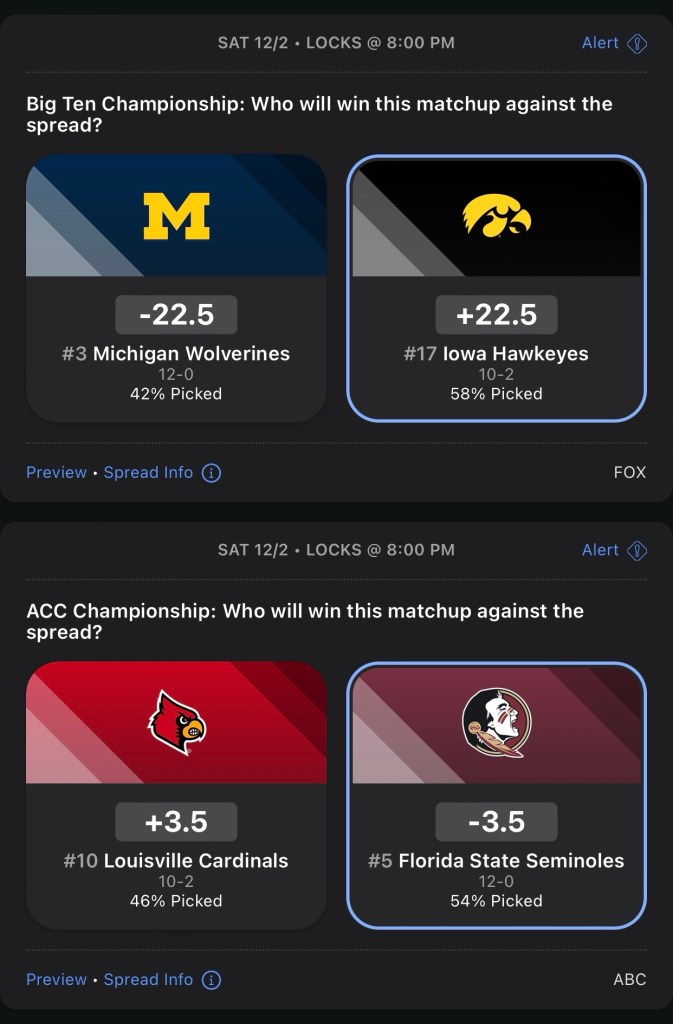
Task: Tap the Louisville Cardinals bird logo
Action: pyautogui.click(x=177, y=722)
